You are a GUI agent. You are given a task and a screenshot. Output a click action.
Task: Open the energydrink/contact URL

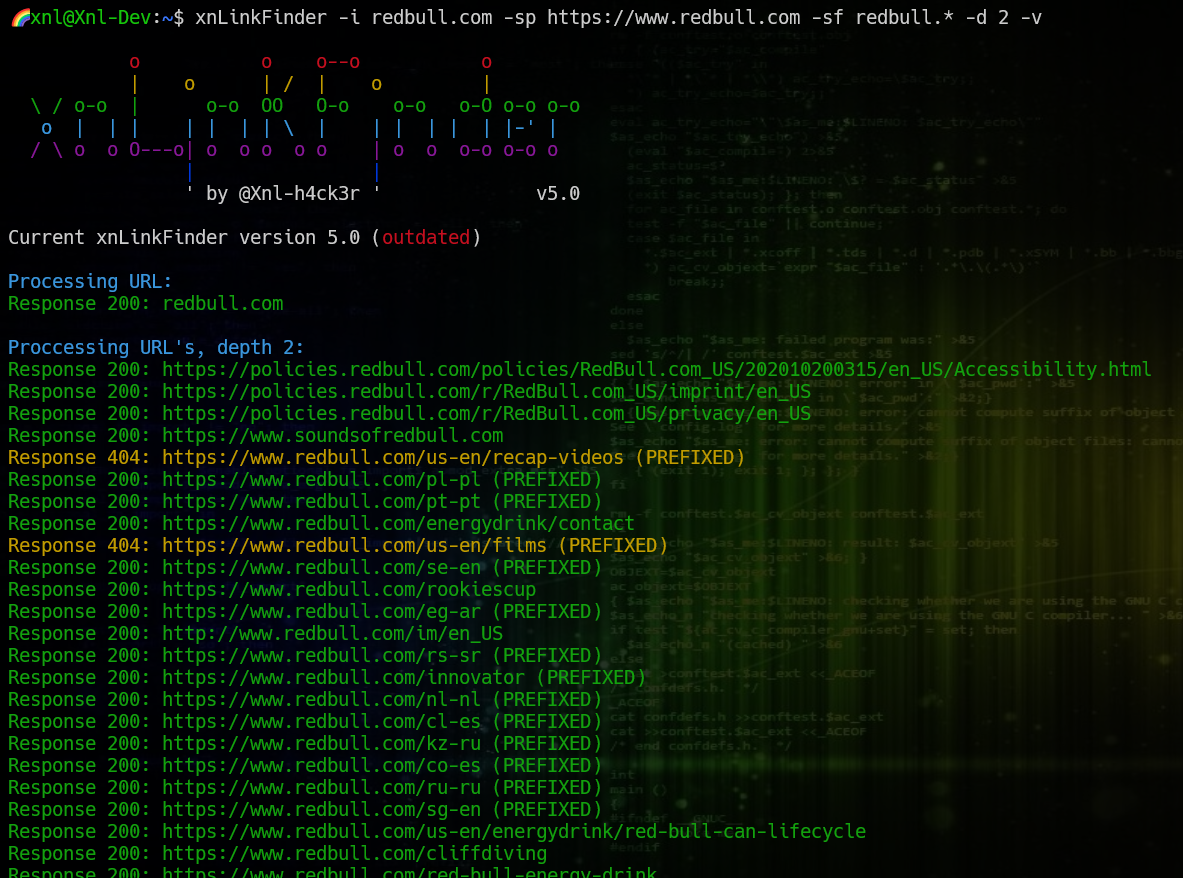pos(398,523)
